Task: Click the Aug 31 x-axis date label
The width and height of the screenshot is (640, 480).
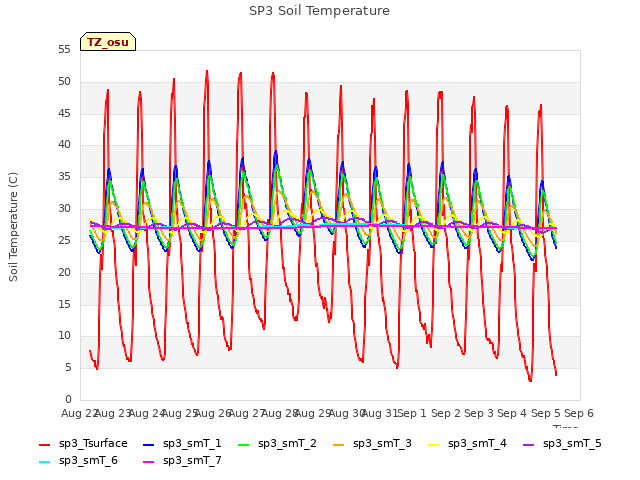Action: tap(380, 413)
